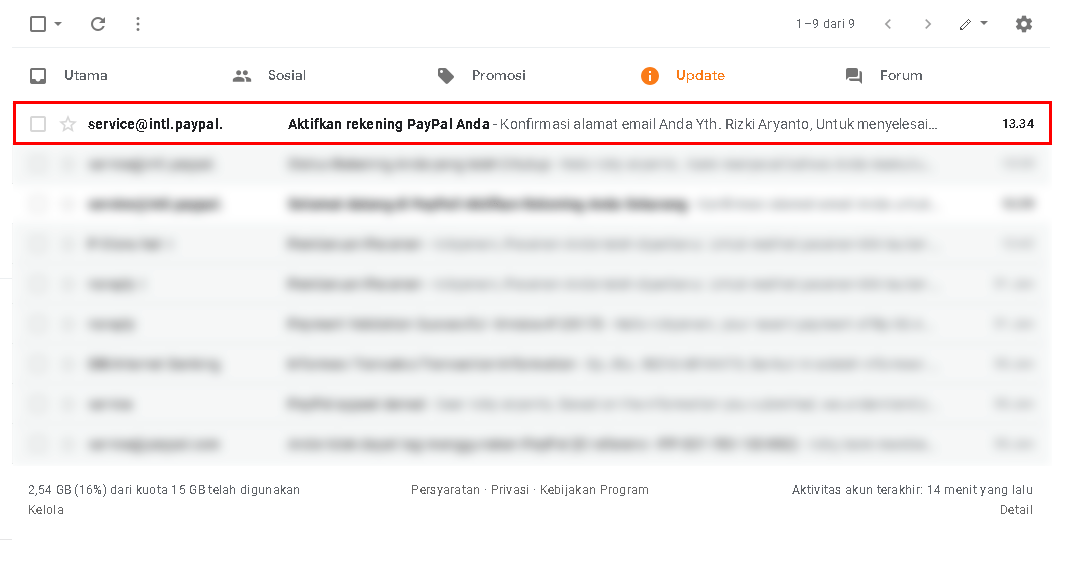Open the subject Aktifkan rekening PayPal Anda

389,124
